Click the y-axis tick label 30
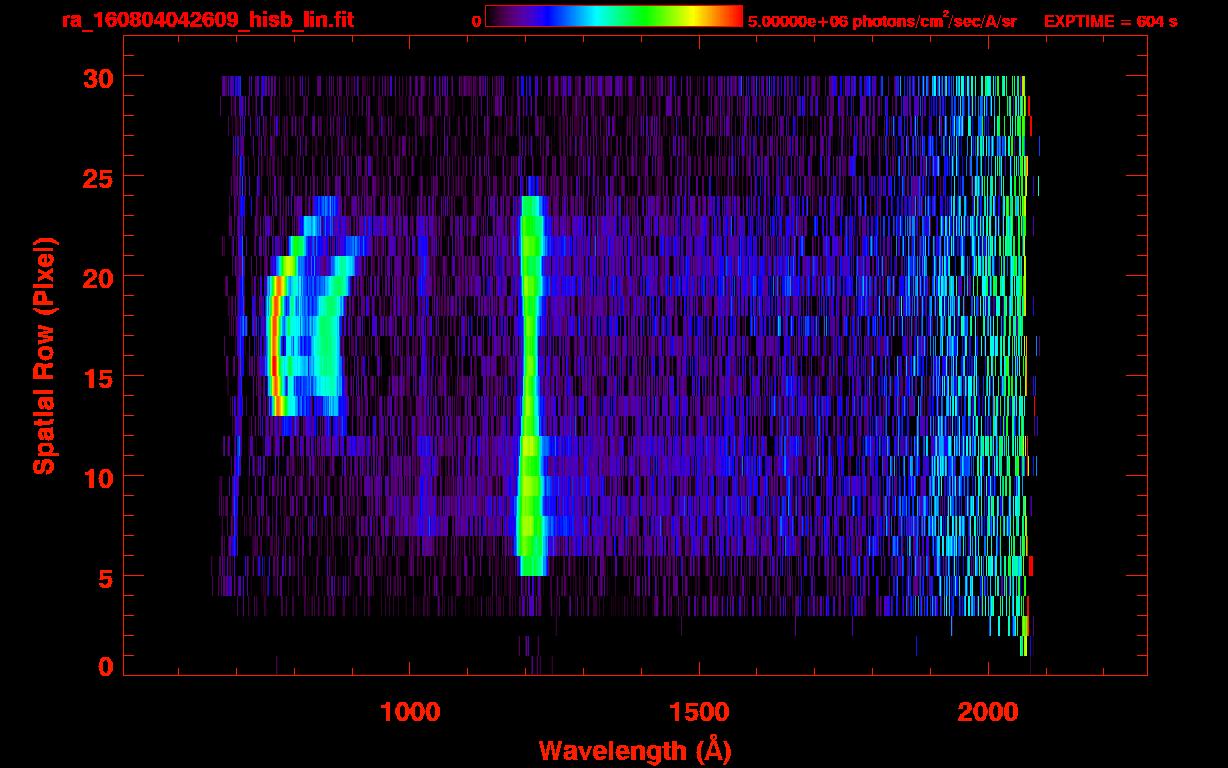This screenshot has width=1228, height=768. tap(97, 77)
